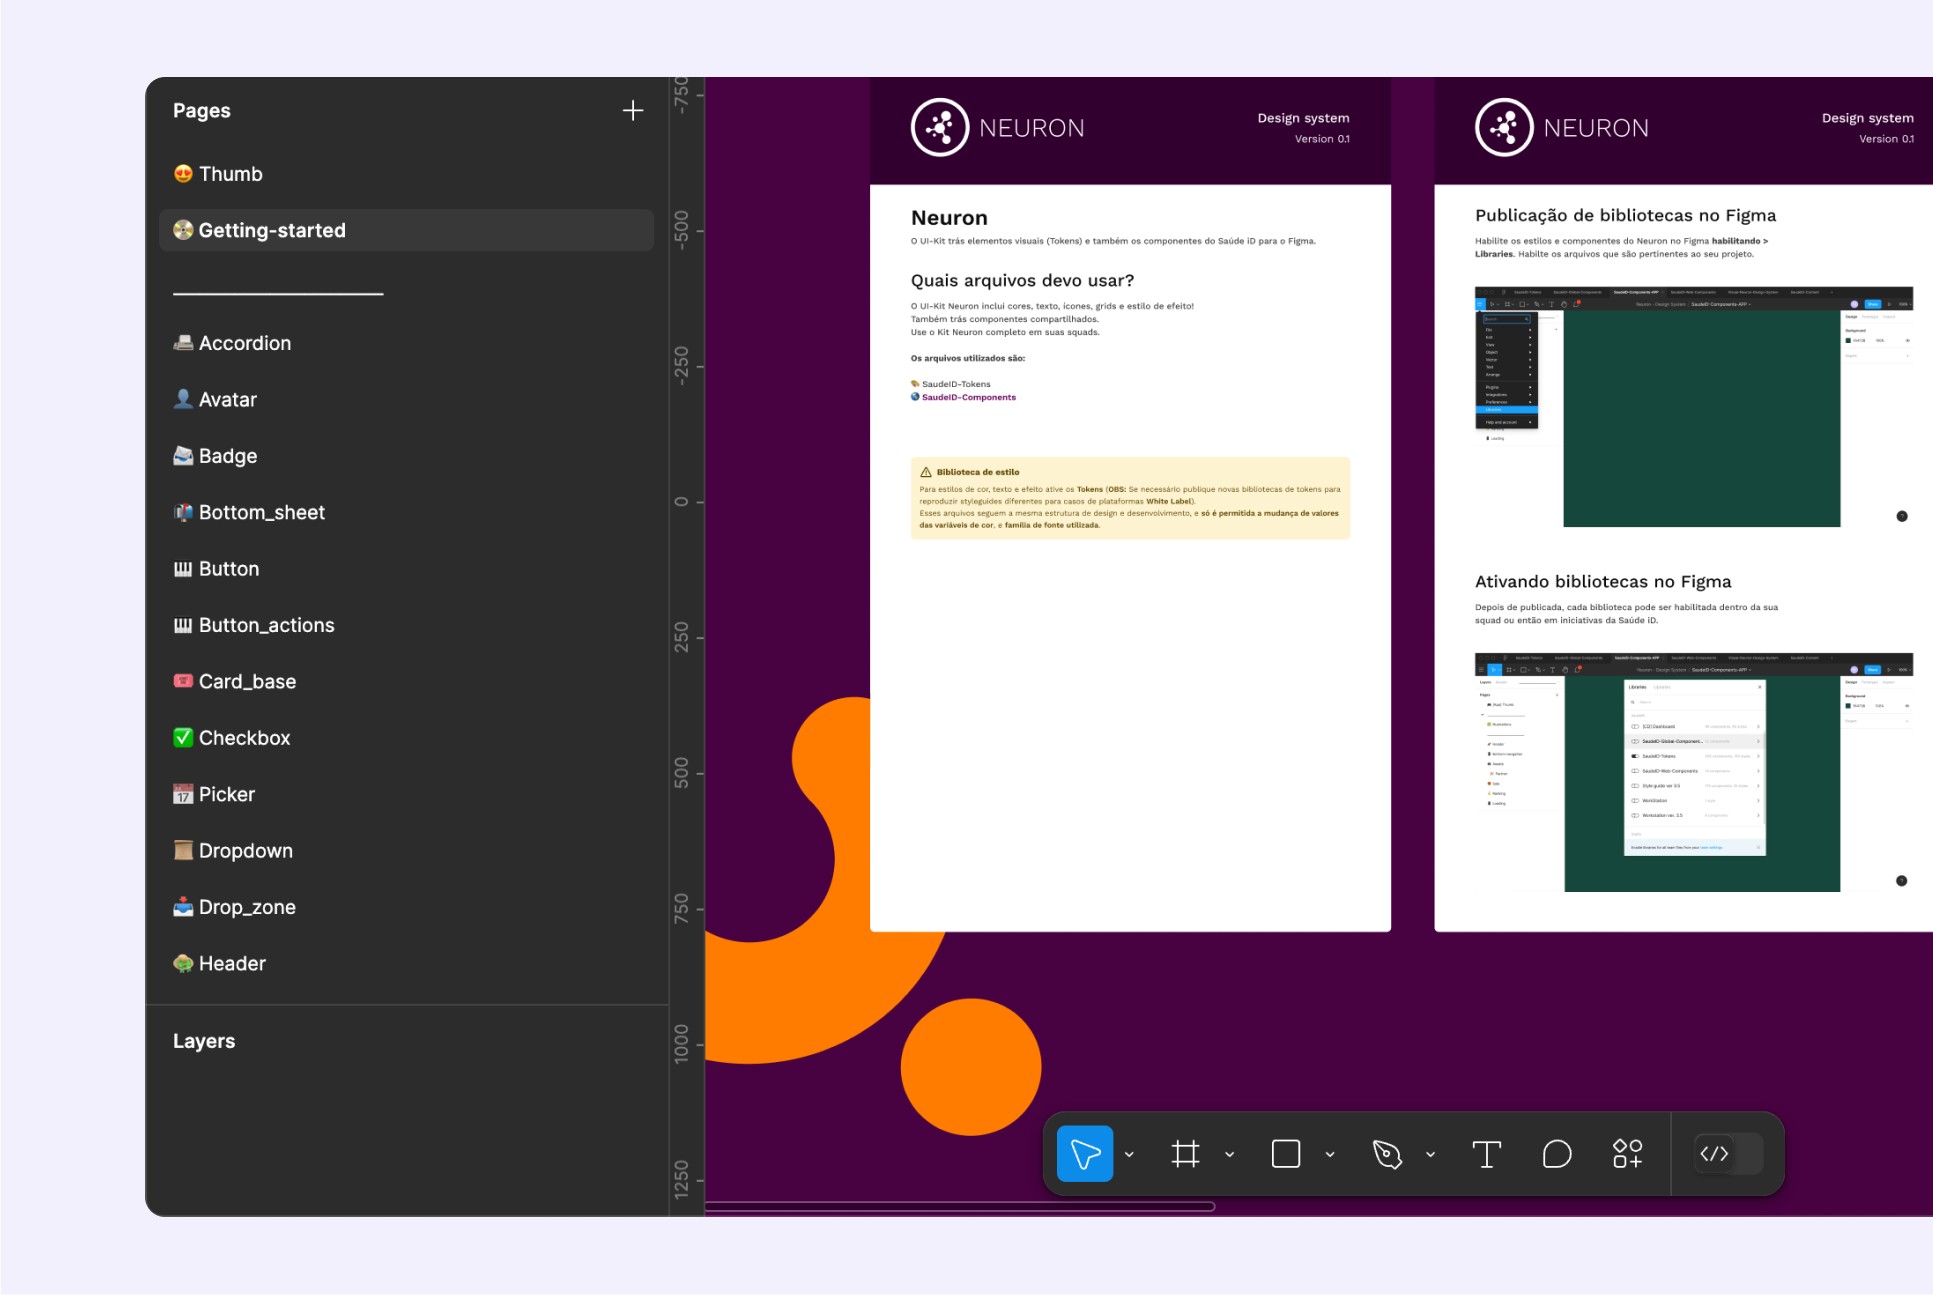The width and height of the screenshot is (1933, 1295).
Task: Select the Move tool arrow
Action: click(x=1085, y=1154)
